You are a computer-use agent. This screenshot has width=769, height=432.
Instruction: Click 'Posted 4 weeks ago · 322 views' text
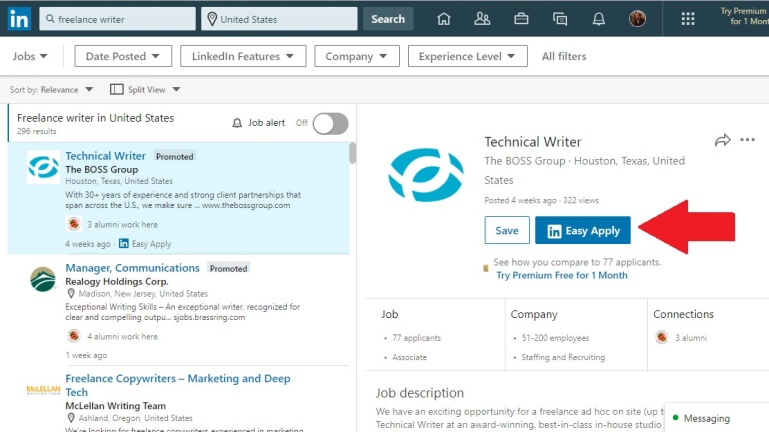tap(541, 201)
